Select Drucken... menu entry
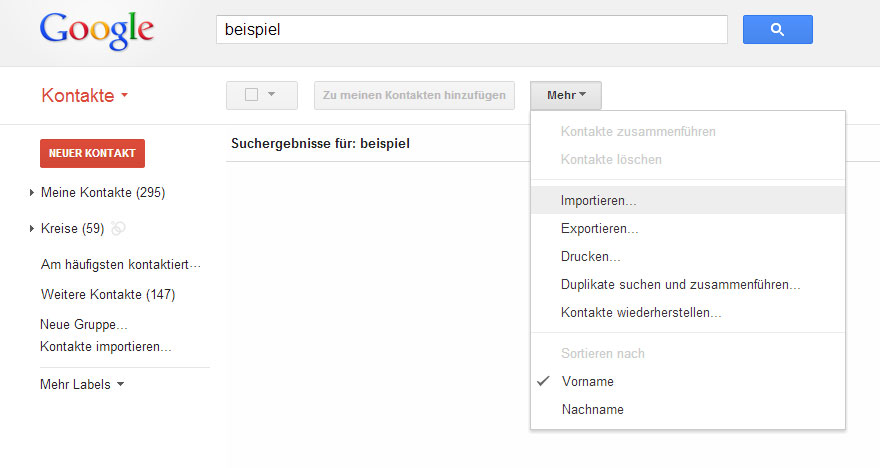Screen dimensions: 880x468 point(591,257)
